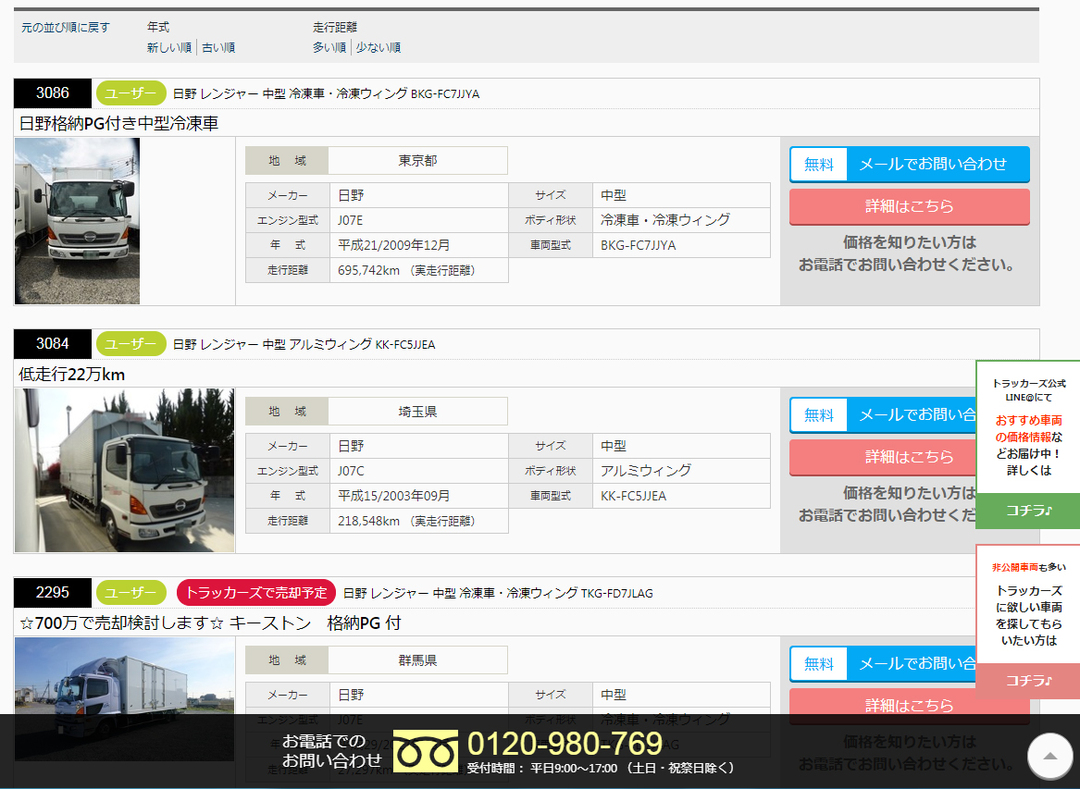Open the green LINE コチラ button
Viewport: 1080px width, 789px height.
pos(1028,511)
